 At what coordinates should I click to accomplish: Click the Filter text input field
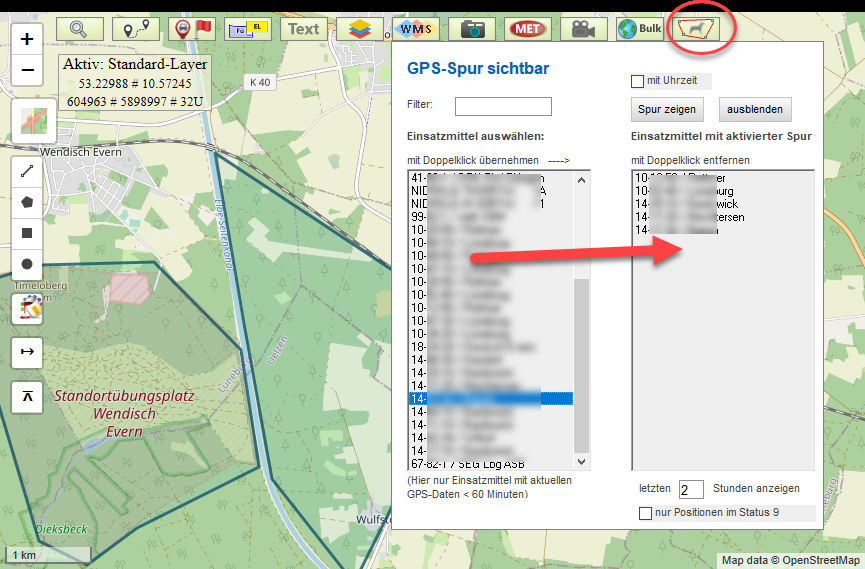click(x=503, y=106)
